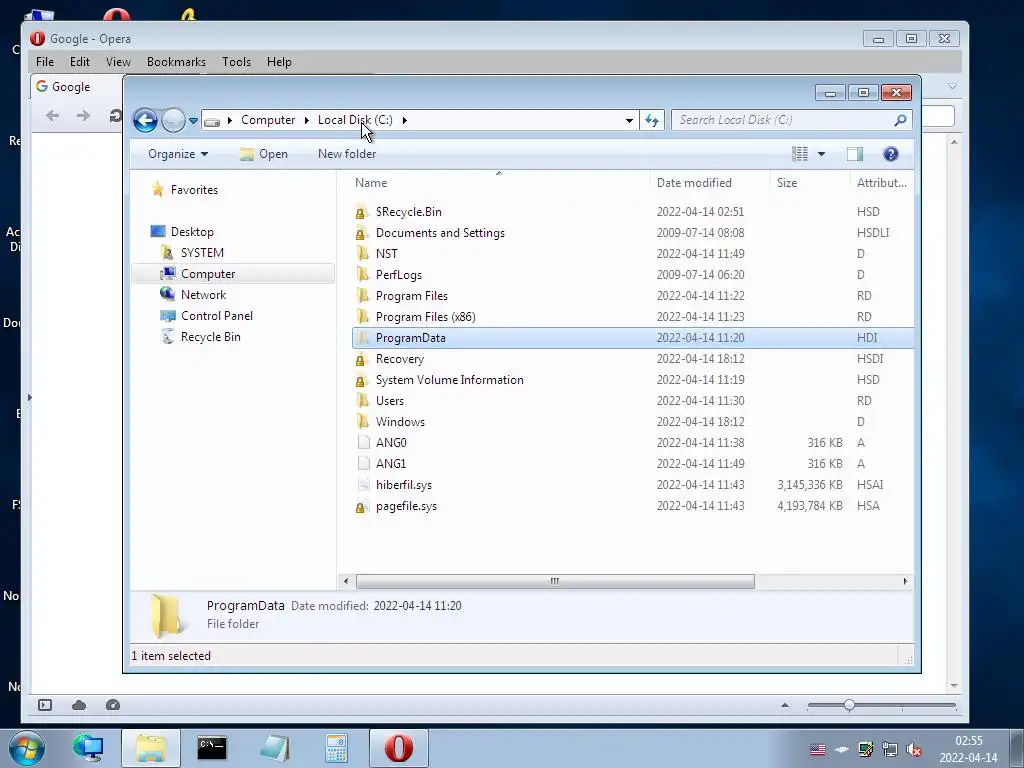Click Computer breadcrumb in address bar
Image resolution: width=1024 pixels, height=768 pixels.
(x=268, y=120)
